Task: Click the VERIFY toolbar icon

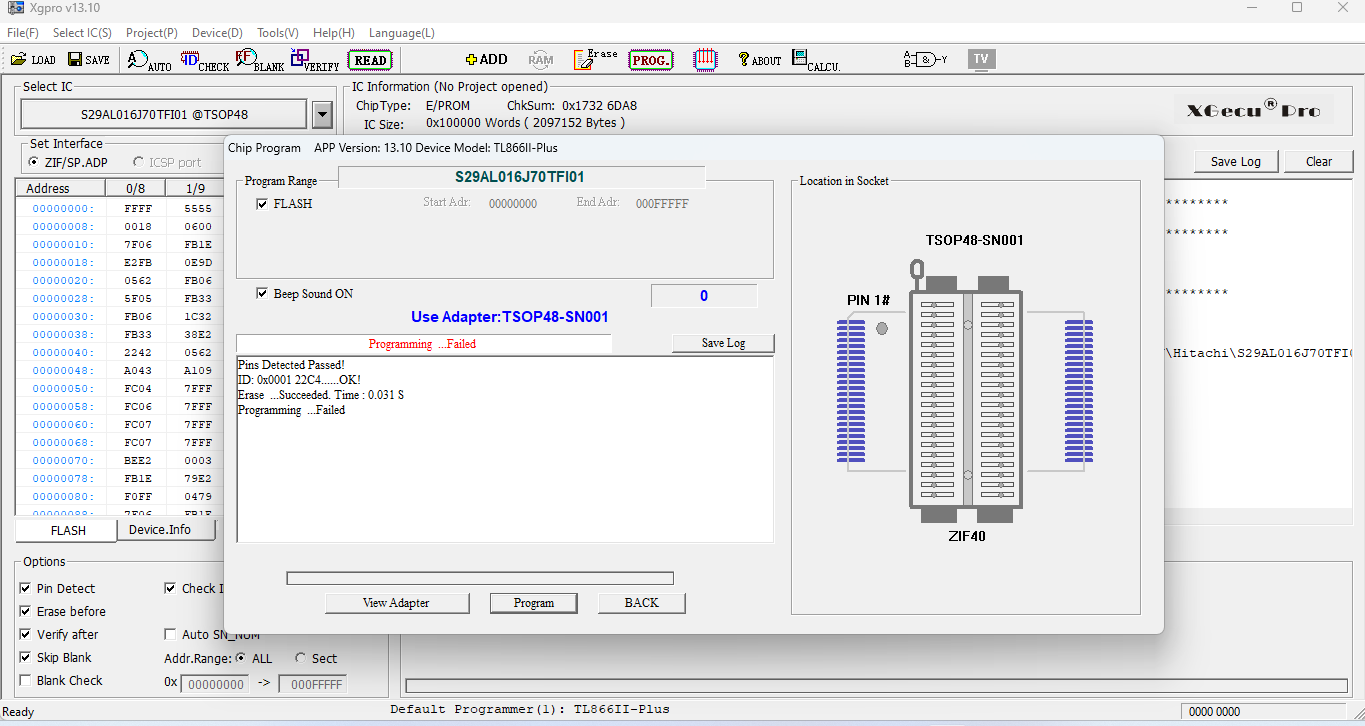Action: 315,61
